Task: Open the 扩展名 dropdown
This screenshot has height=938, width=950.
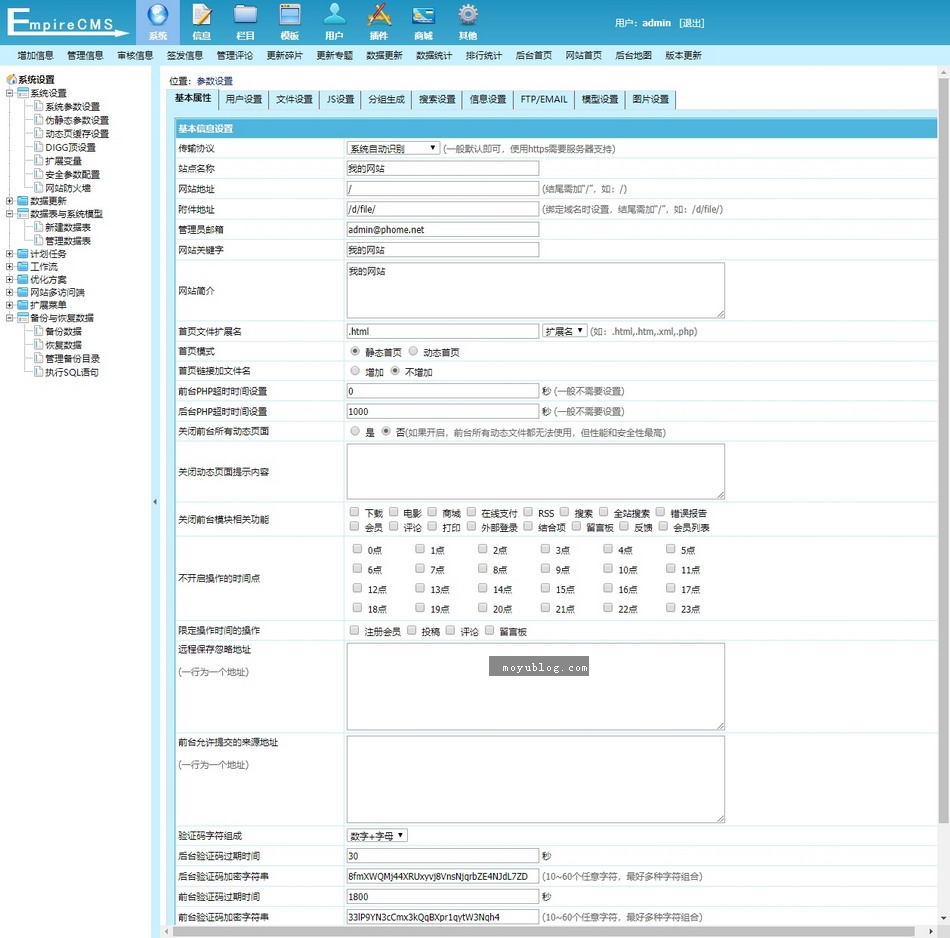Action: tap(564, 331)
